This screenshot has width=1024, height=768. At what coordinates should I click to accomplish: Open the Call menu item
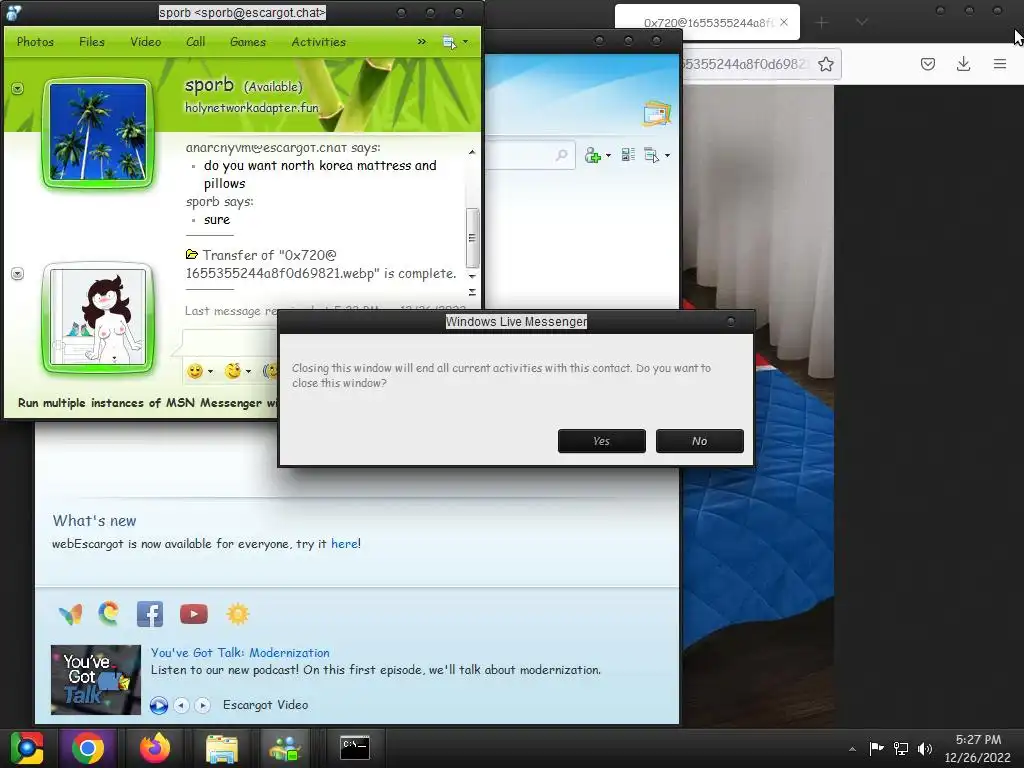(x=195, y=42)
